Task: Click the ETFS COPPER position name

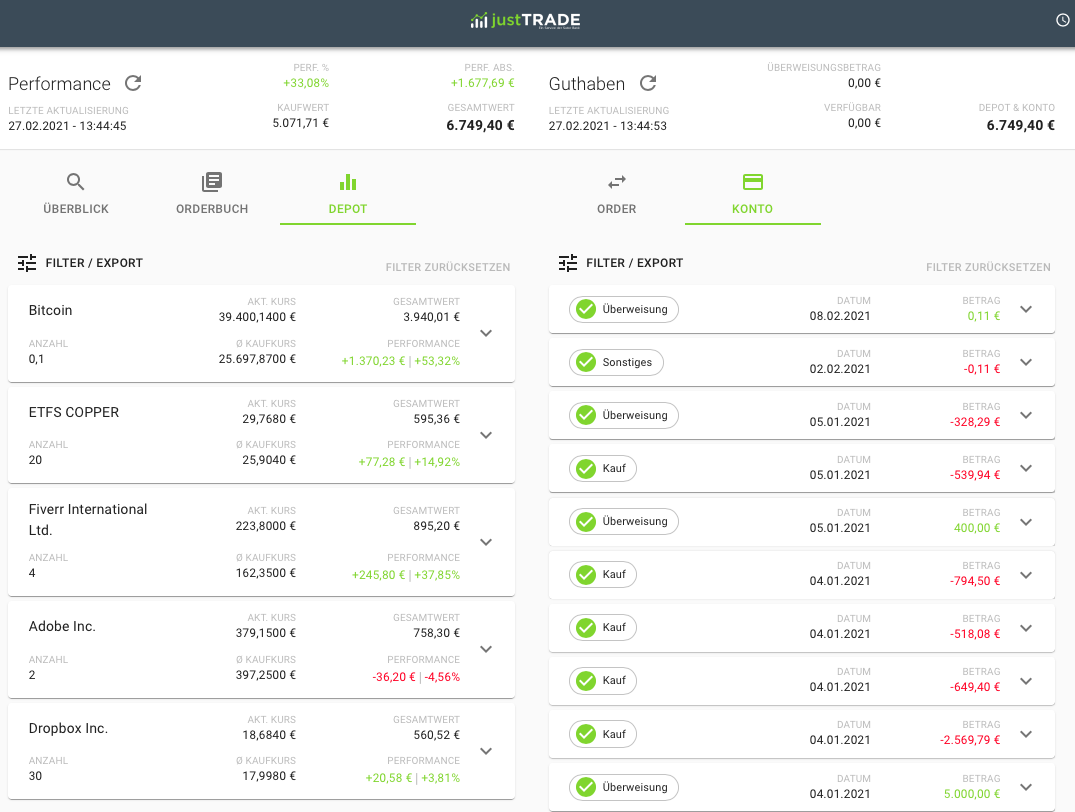Action: pyautogui.click(x=74, y=412)
